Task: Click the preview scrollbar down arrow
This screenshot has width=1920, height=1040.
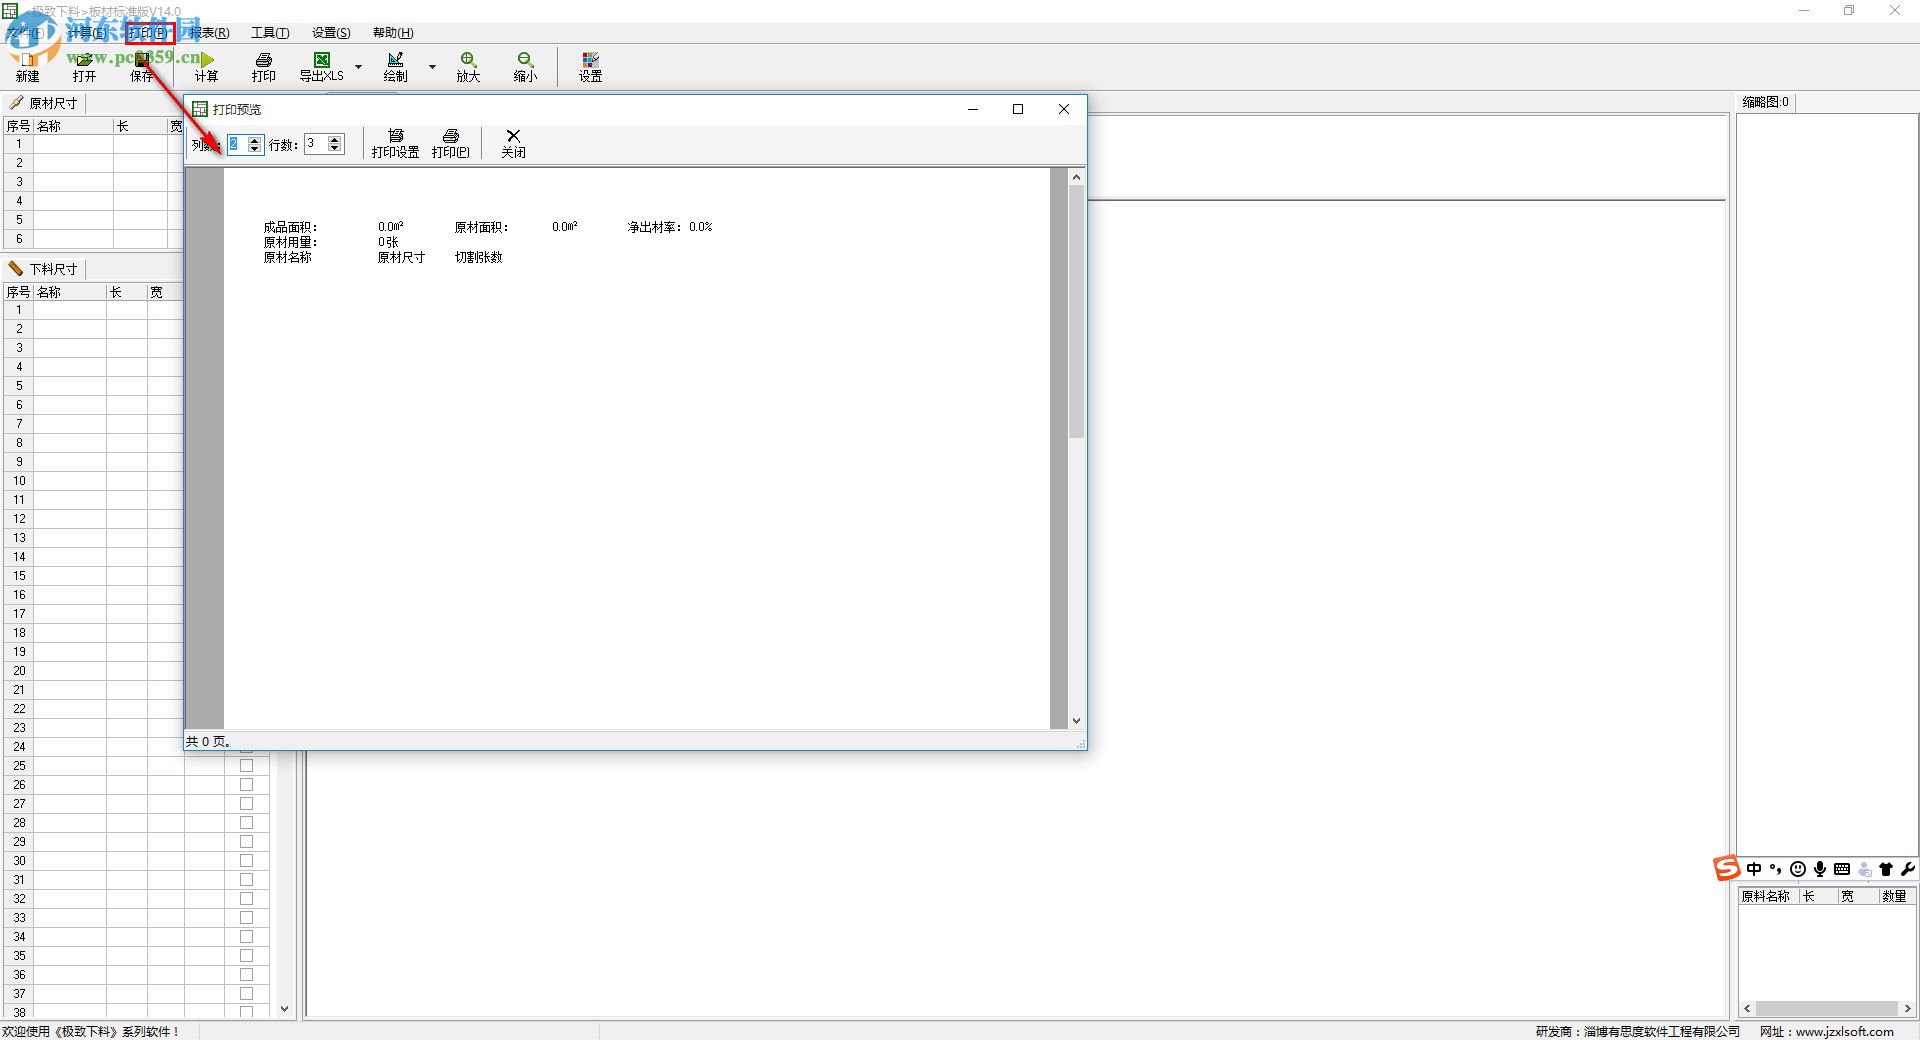Action: 1076,721
